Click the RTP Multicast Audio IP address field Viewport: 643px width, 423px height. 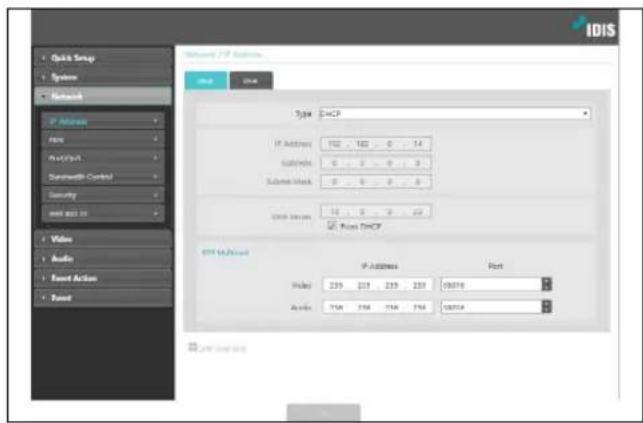tap(377, 307)
